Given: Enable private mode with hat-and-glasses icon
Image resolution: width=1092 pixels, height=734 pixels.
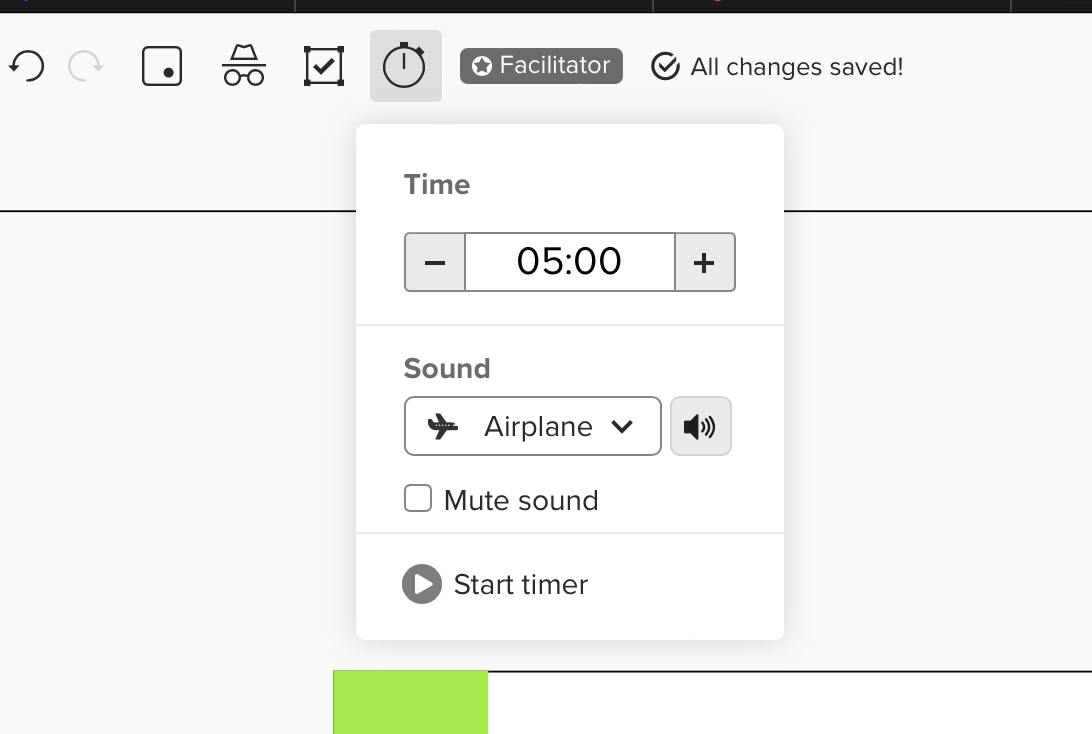Looking at the screenshot, I should click(244, 67).
